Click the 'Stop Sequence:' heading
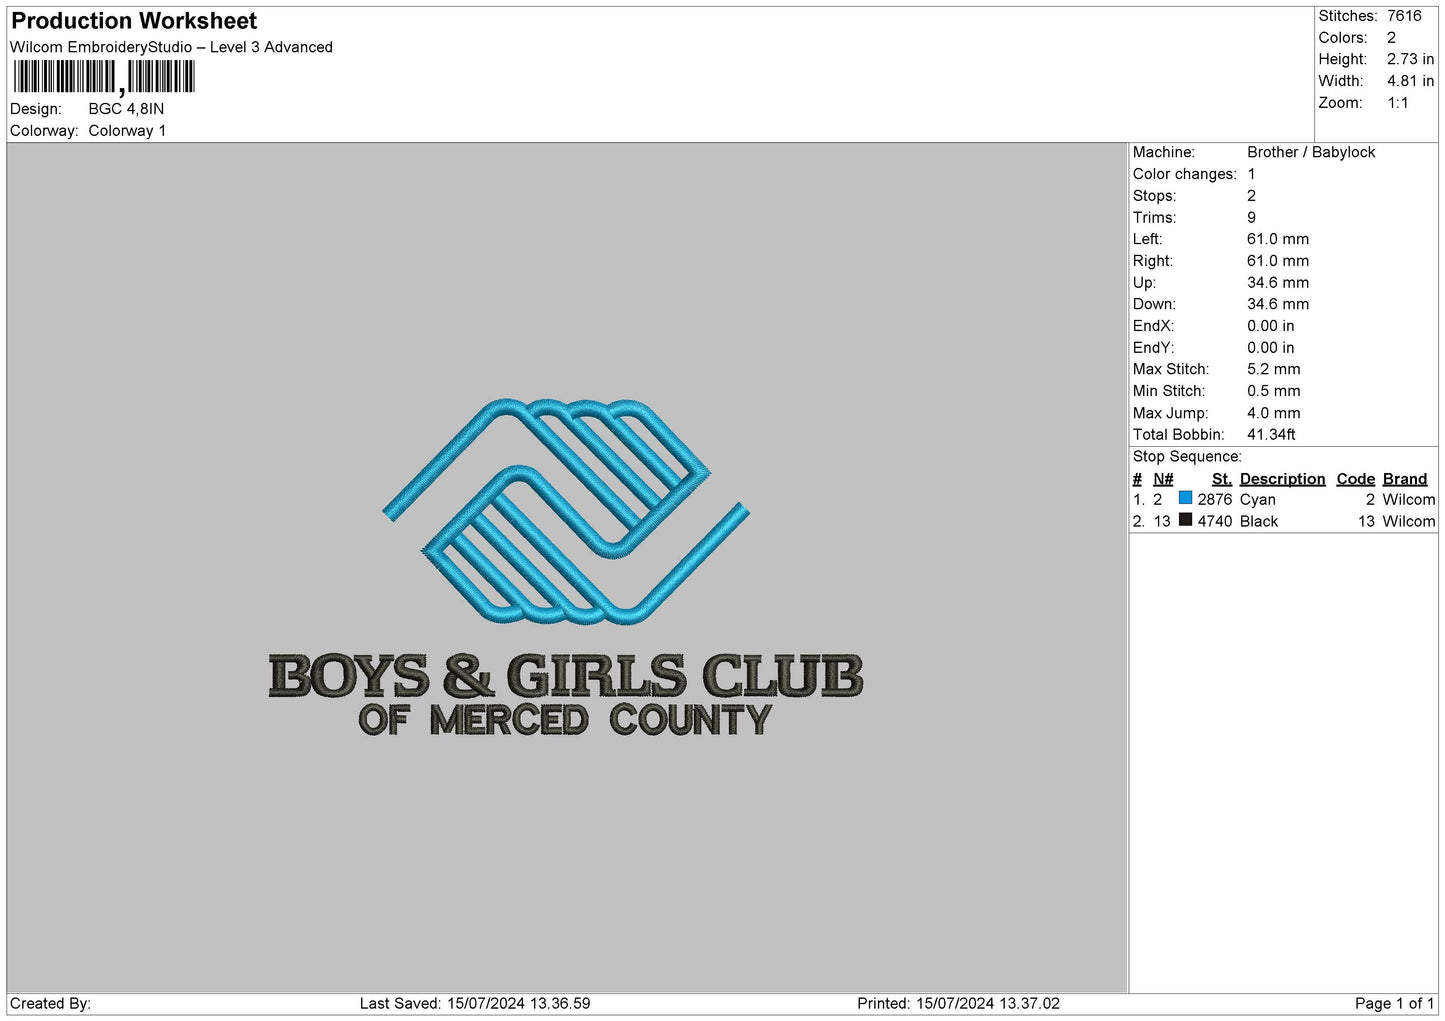Viewport: 1445px width, 1021px height. (x=1187, y=457)
